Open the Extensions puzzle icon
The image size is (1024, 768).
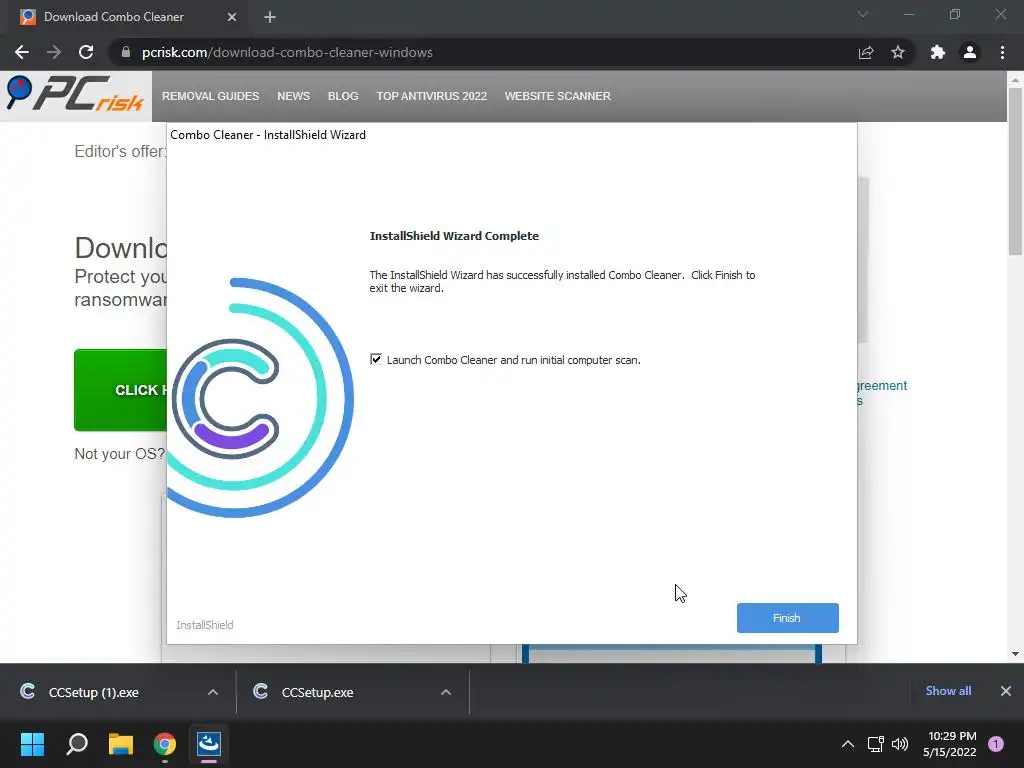click(938, 52)
